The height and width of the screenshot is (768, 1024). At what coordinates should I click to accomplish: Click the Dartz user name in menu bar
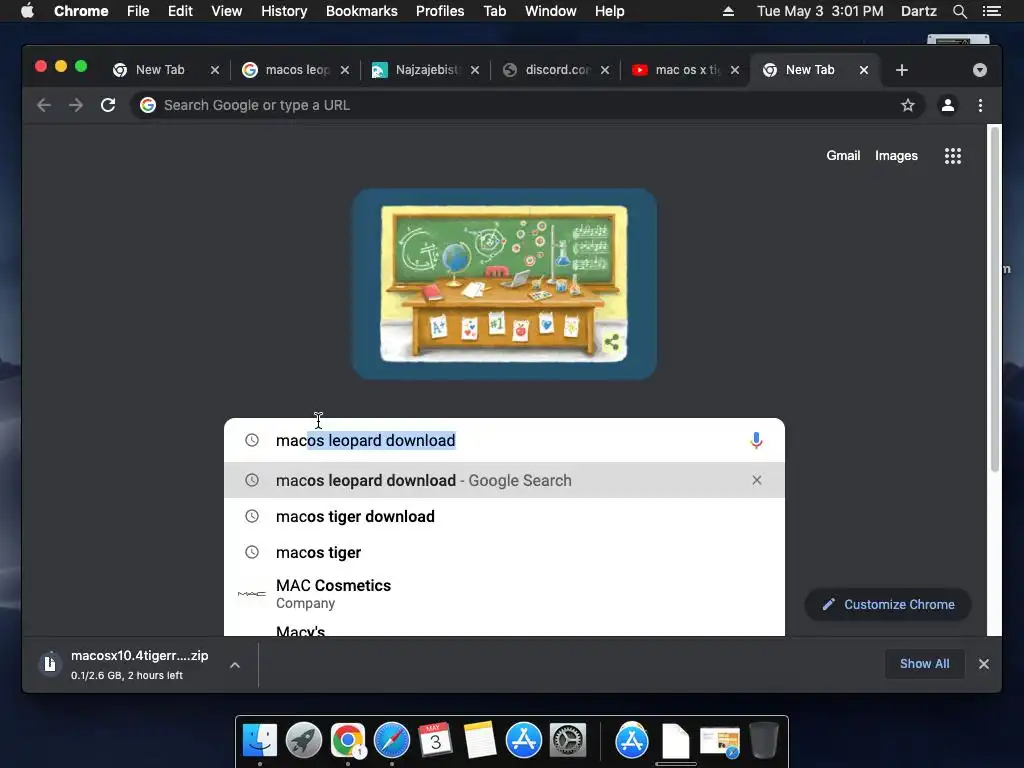pyautogui.click(x=918, y=11)
